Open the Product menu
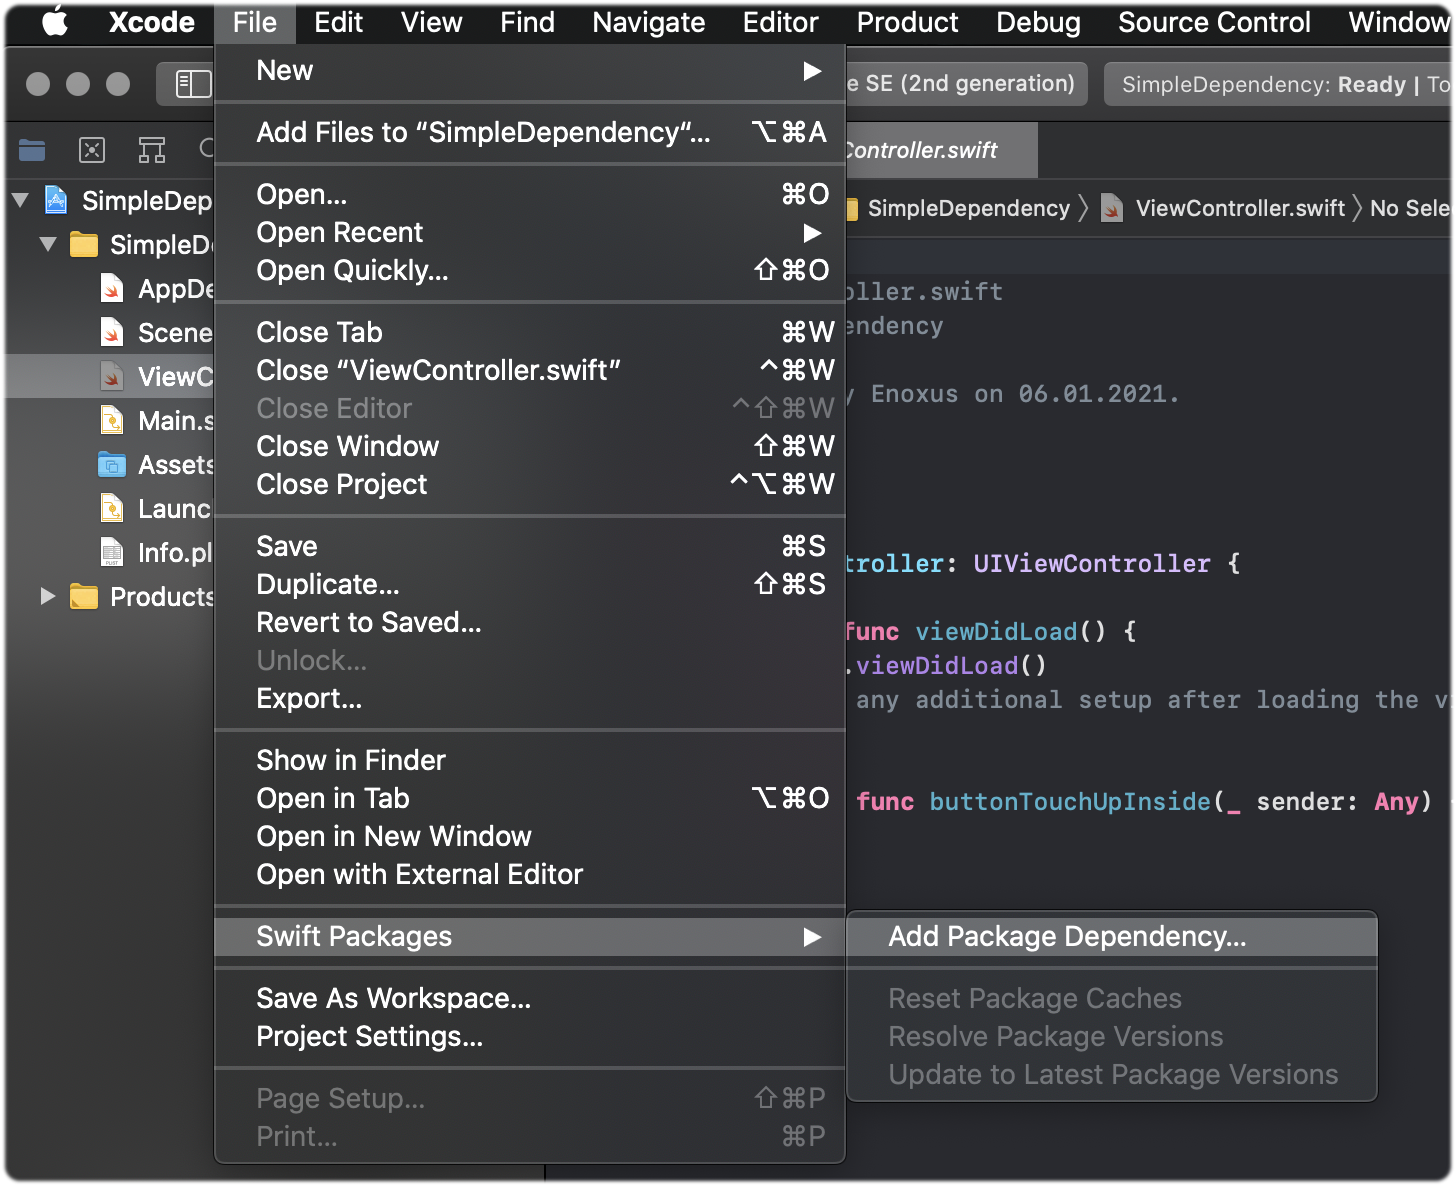This screenshot has width=1456, height=1186. (908, 22)
